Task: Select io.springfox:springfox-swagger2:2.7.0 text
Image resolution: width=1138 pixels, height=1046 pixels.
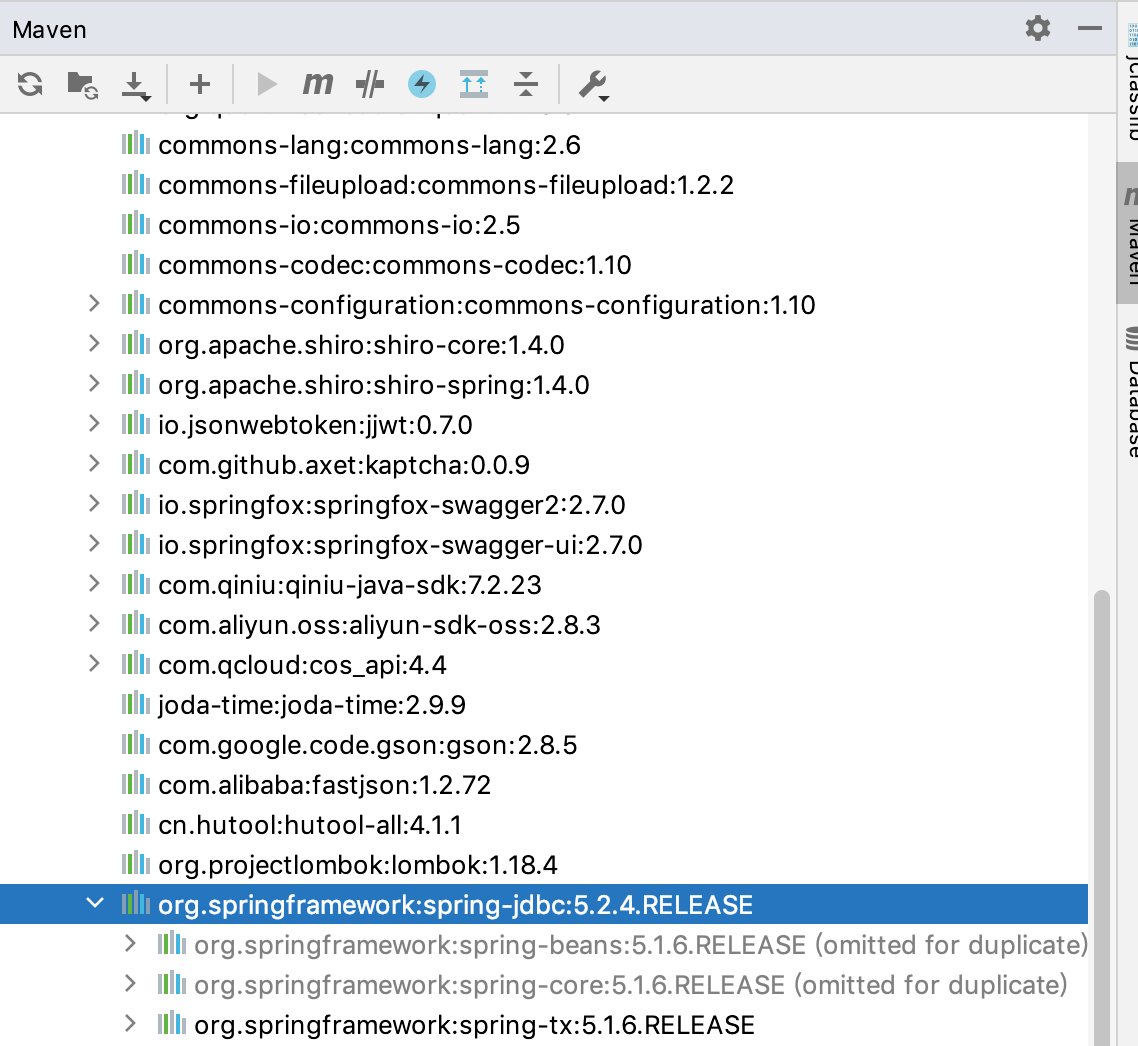Action: point(392,505)
